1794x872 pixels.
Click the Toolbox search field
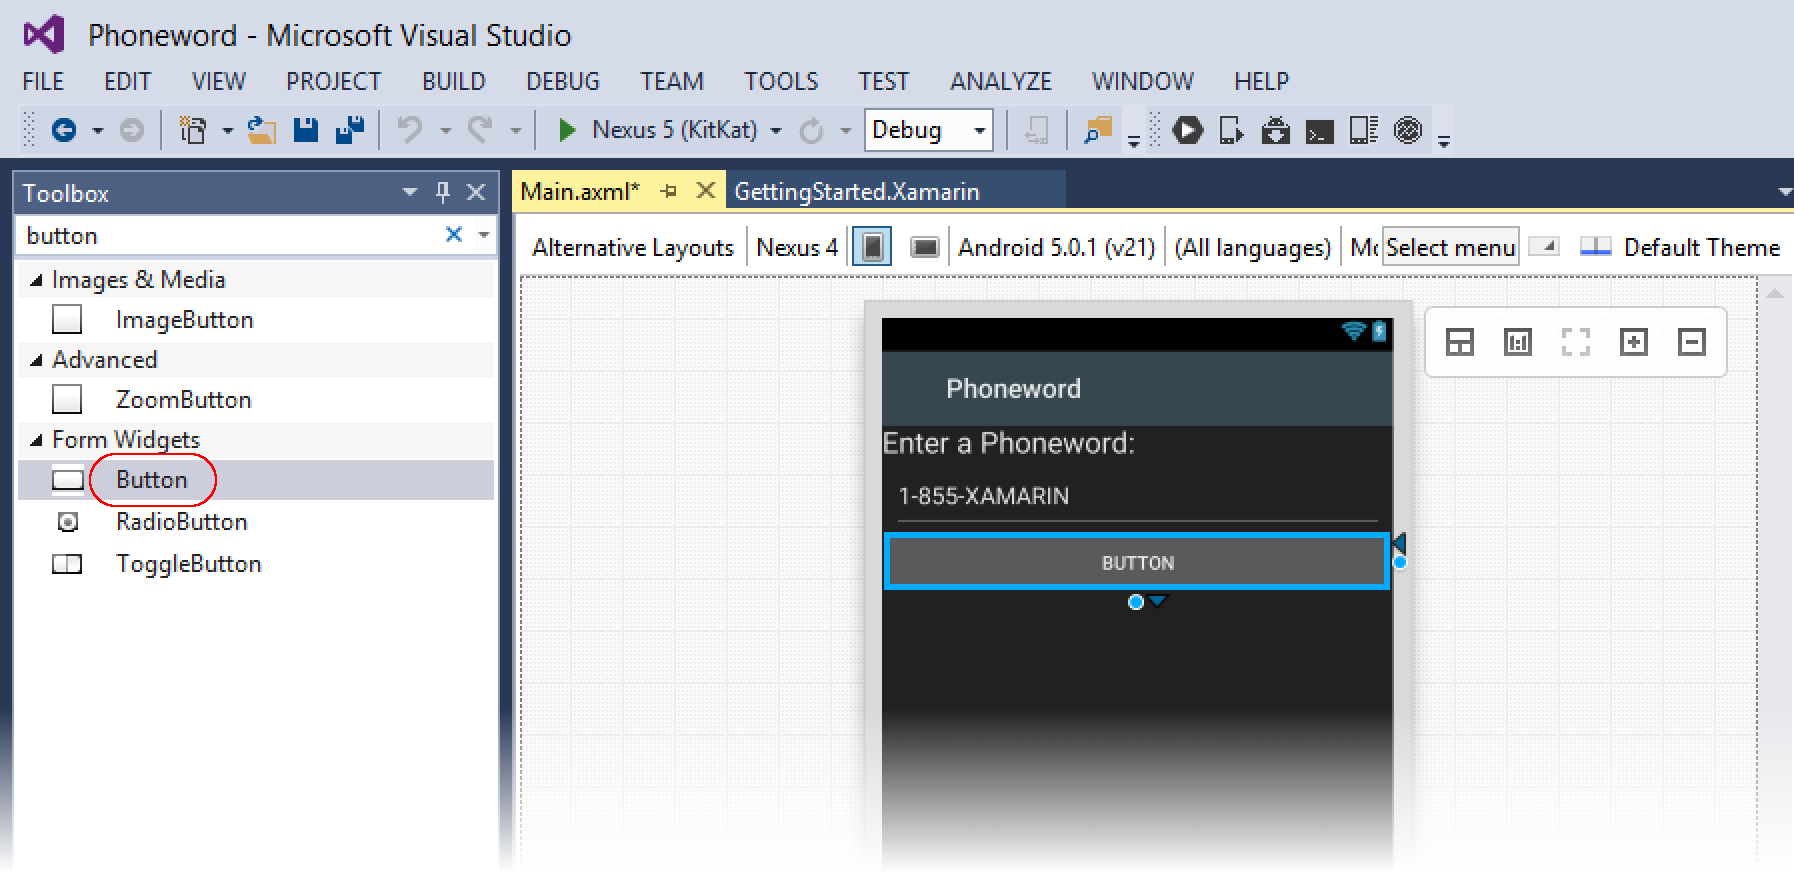tap(230, 235)
